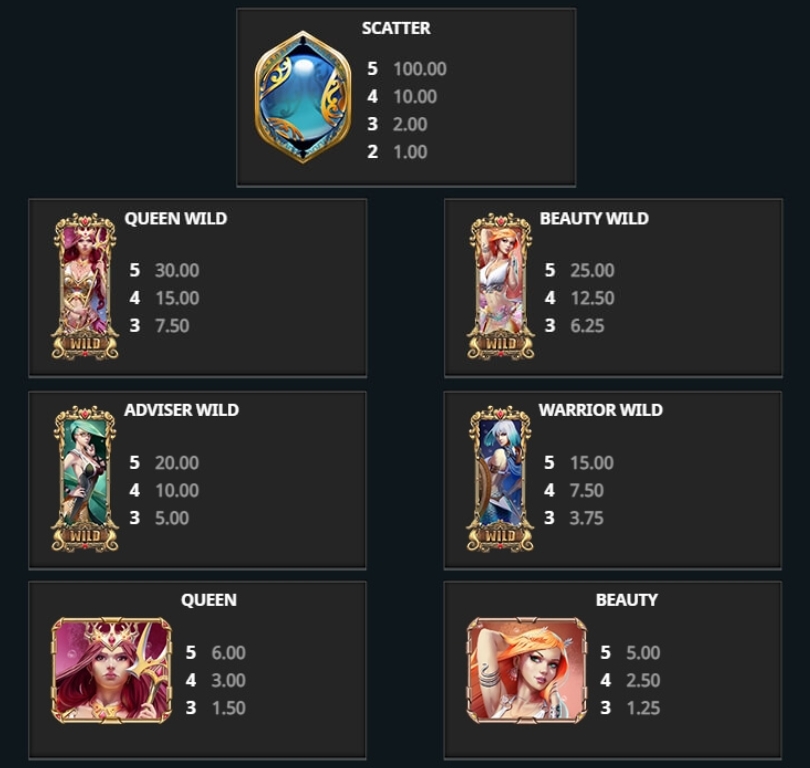Select the Beauty portrait symbol
The image size is (810, 768).
pyautogui.click(x=527, y=670)
